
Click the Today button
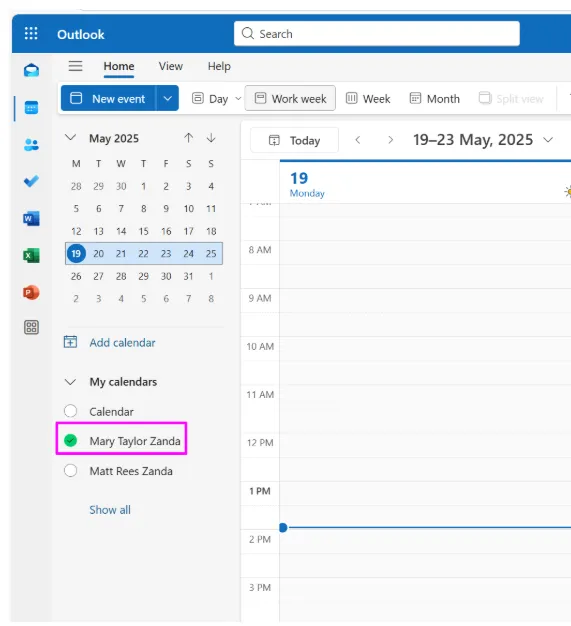pyautogui.click(x=294, y=140)
